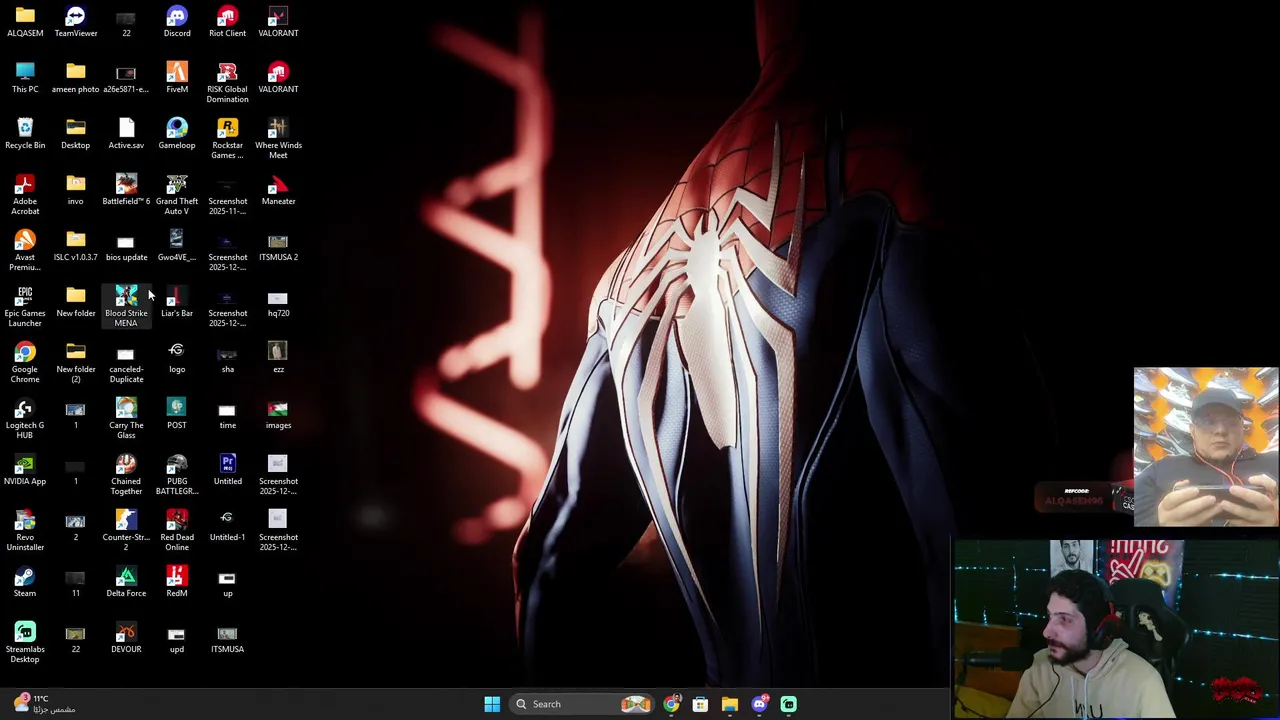Open Discord from the taskbar
Image resolution: width=1280 pixels, height=720 pixels.
pyautogui.click(x=759, y=704)
